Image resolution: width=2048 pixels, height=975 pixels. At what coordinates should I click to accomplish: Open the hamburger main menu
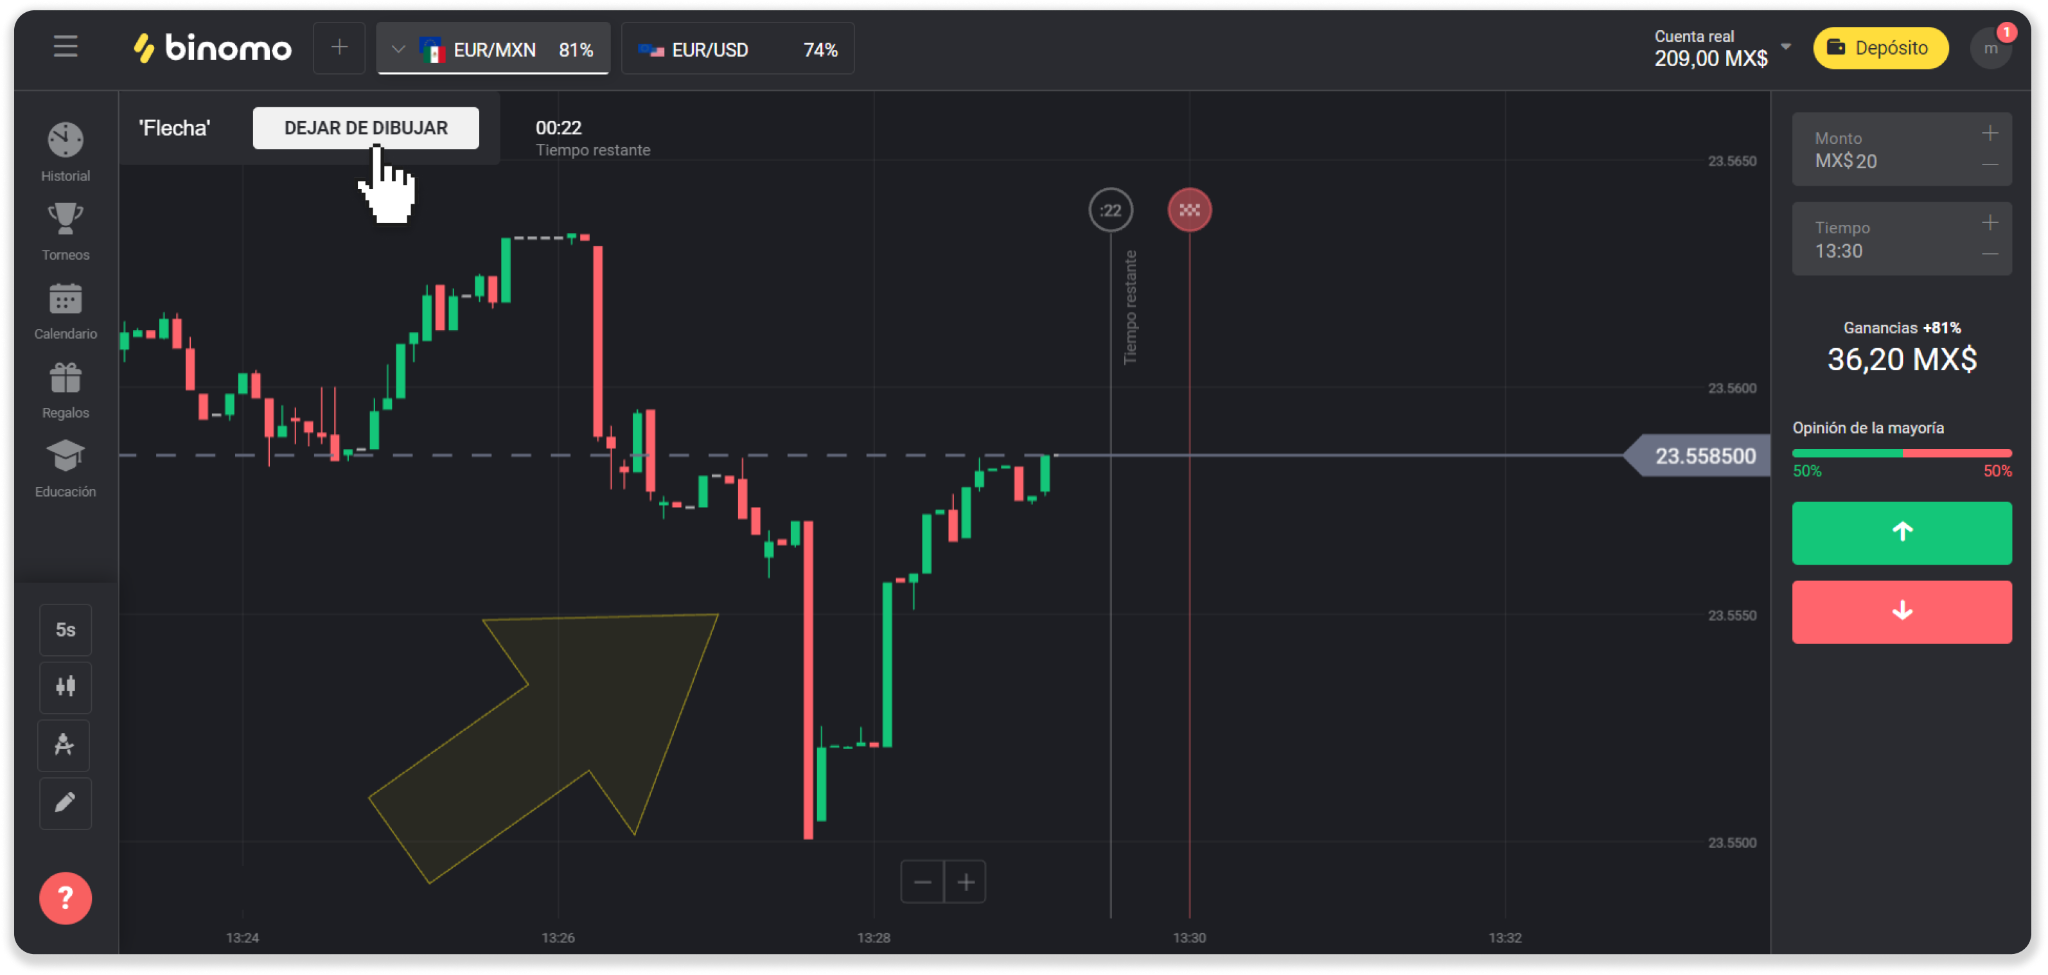[x=65, y=47]
